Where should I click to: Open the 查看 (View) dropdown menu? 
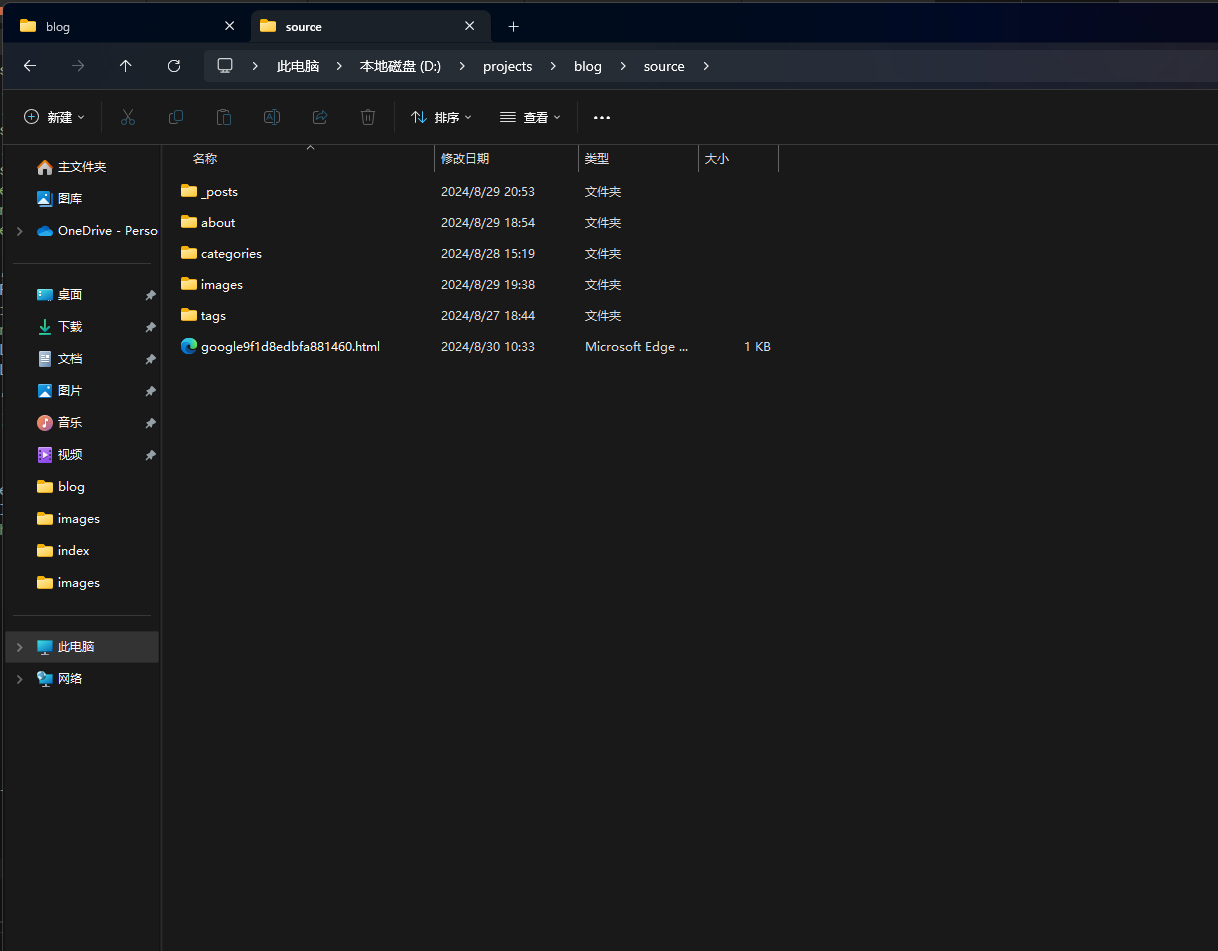pos(530,117)
